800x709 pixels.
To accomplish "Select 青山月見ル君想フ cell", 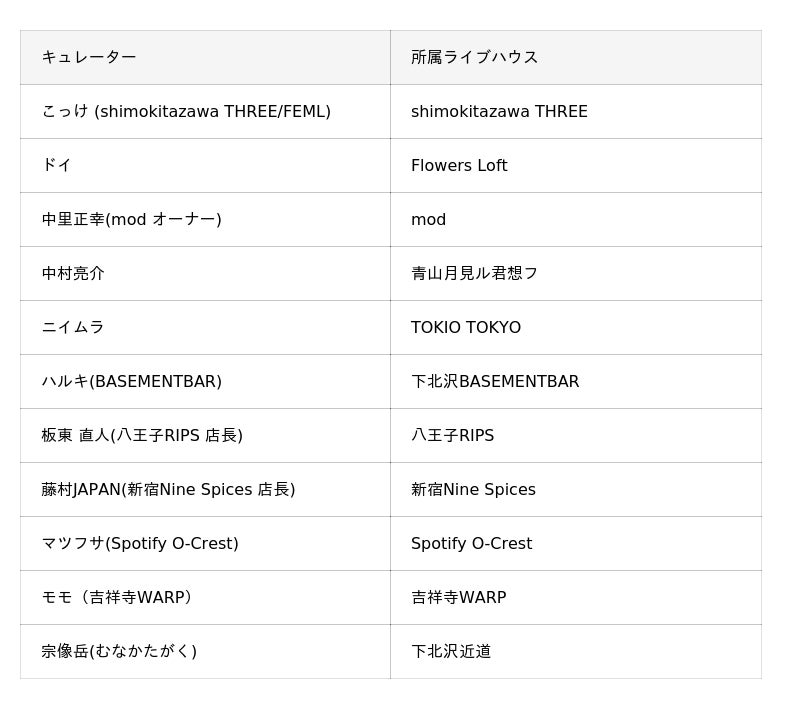I will [x=576, y=273].
